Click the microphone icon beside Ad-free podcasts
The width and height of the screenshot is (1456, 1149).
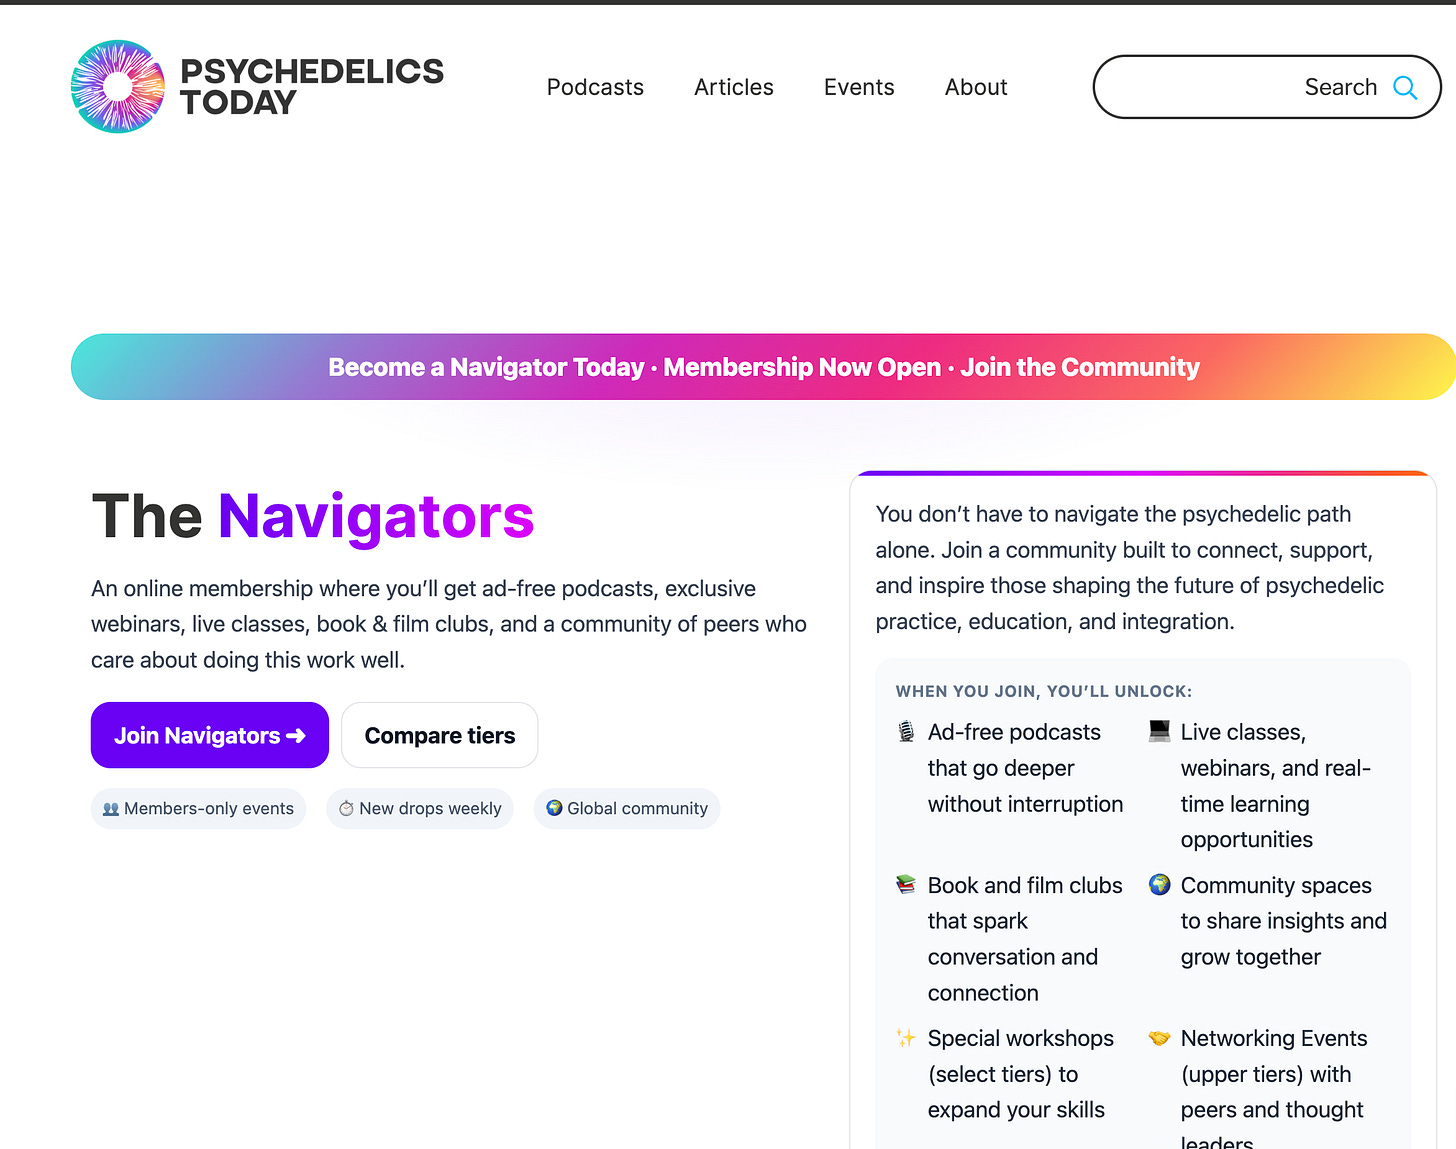[x=906, y=732]
